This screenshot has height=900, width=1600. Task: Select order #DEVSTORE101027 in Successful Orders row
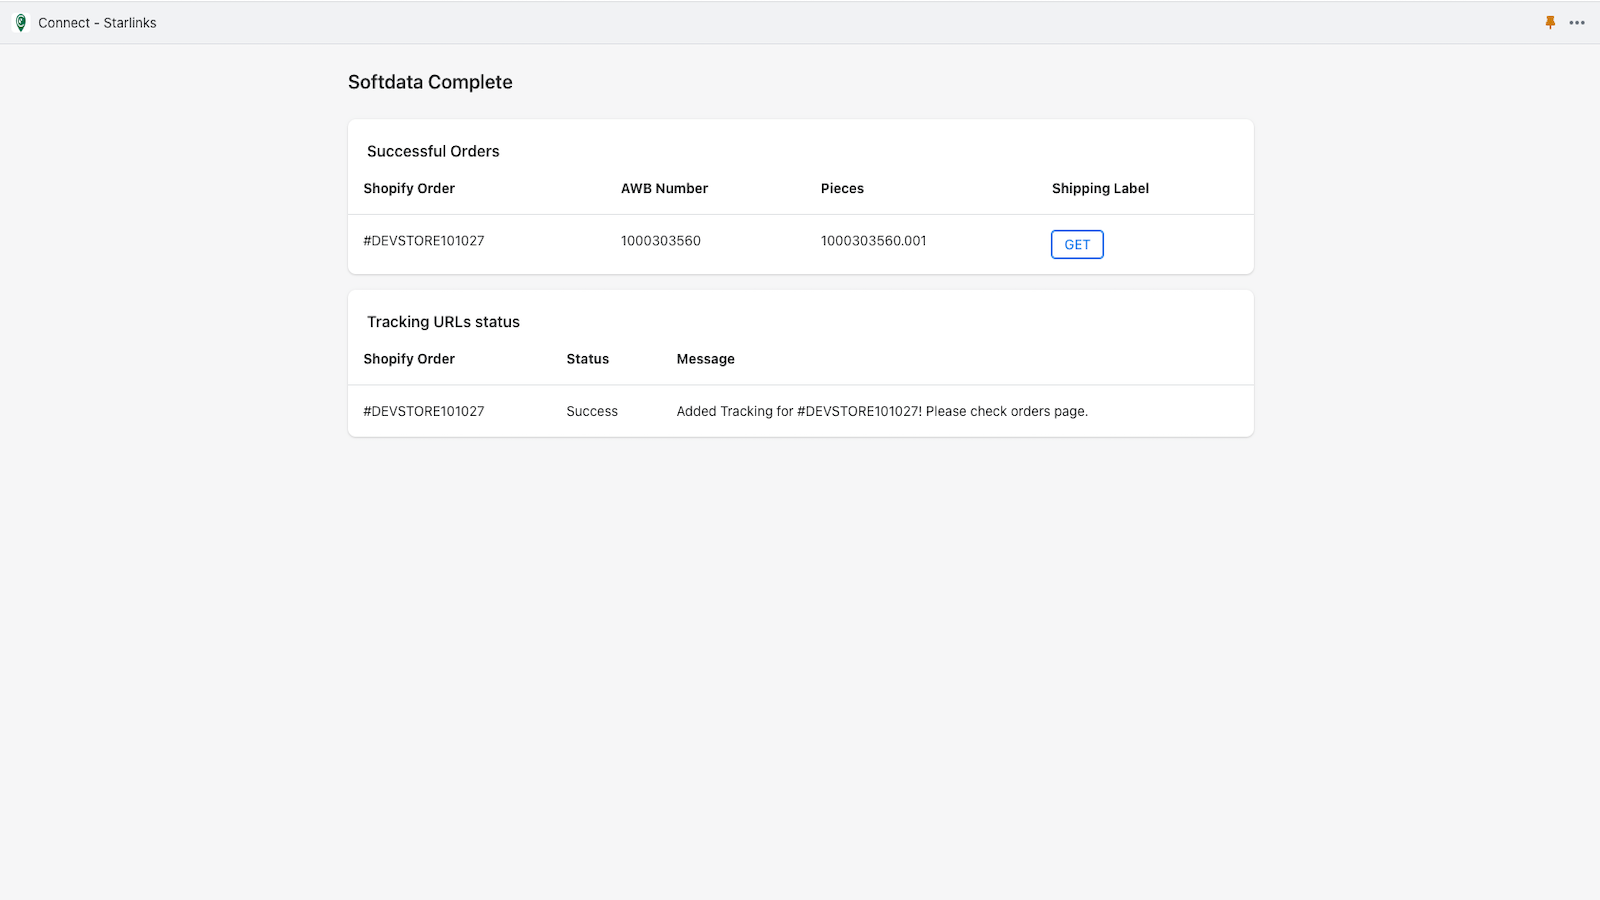click(424, 241)
